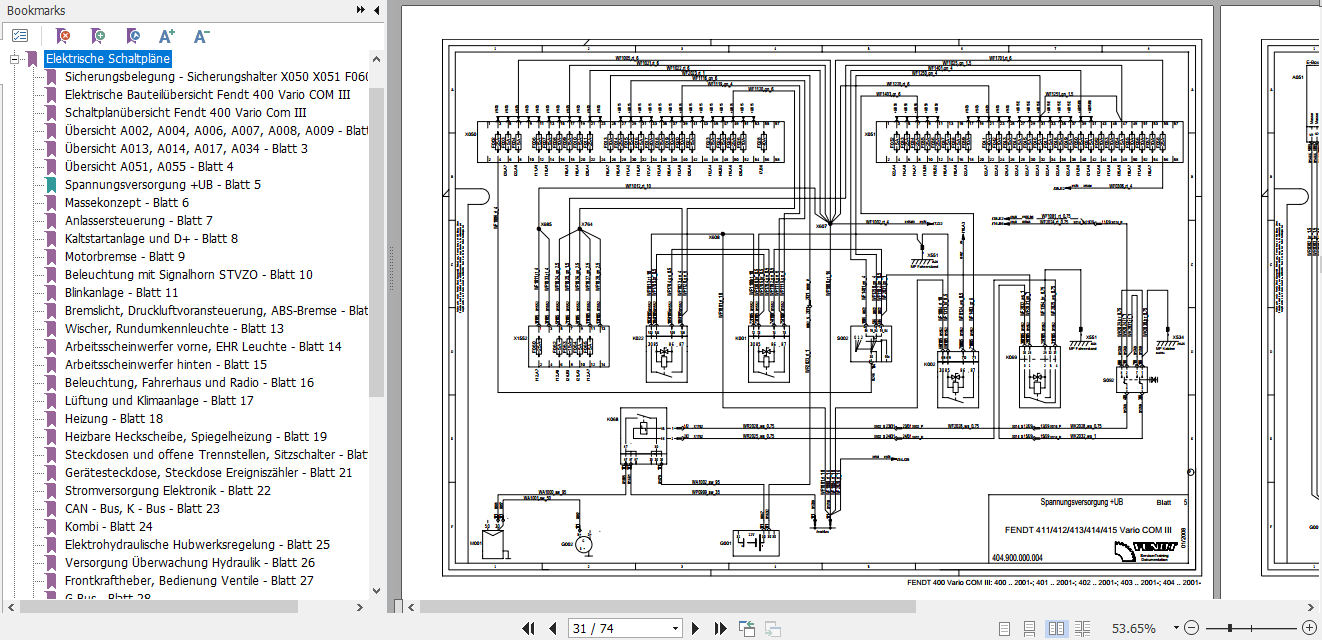Click the zoom out minus button
The width and height of the screenshot is (1322, 640).
(1191, 628)
